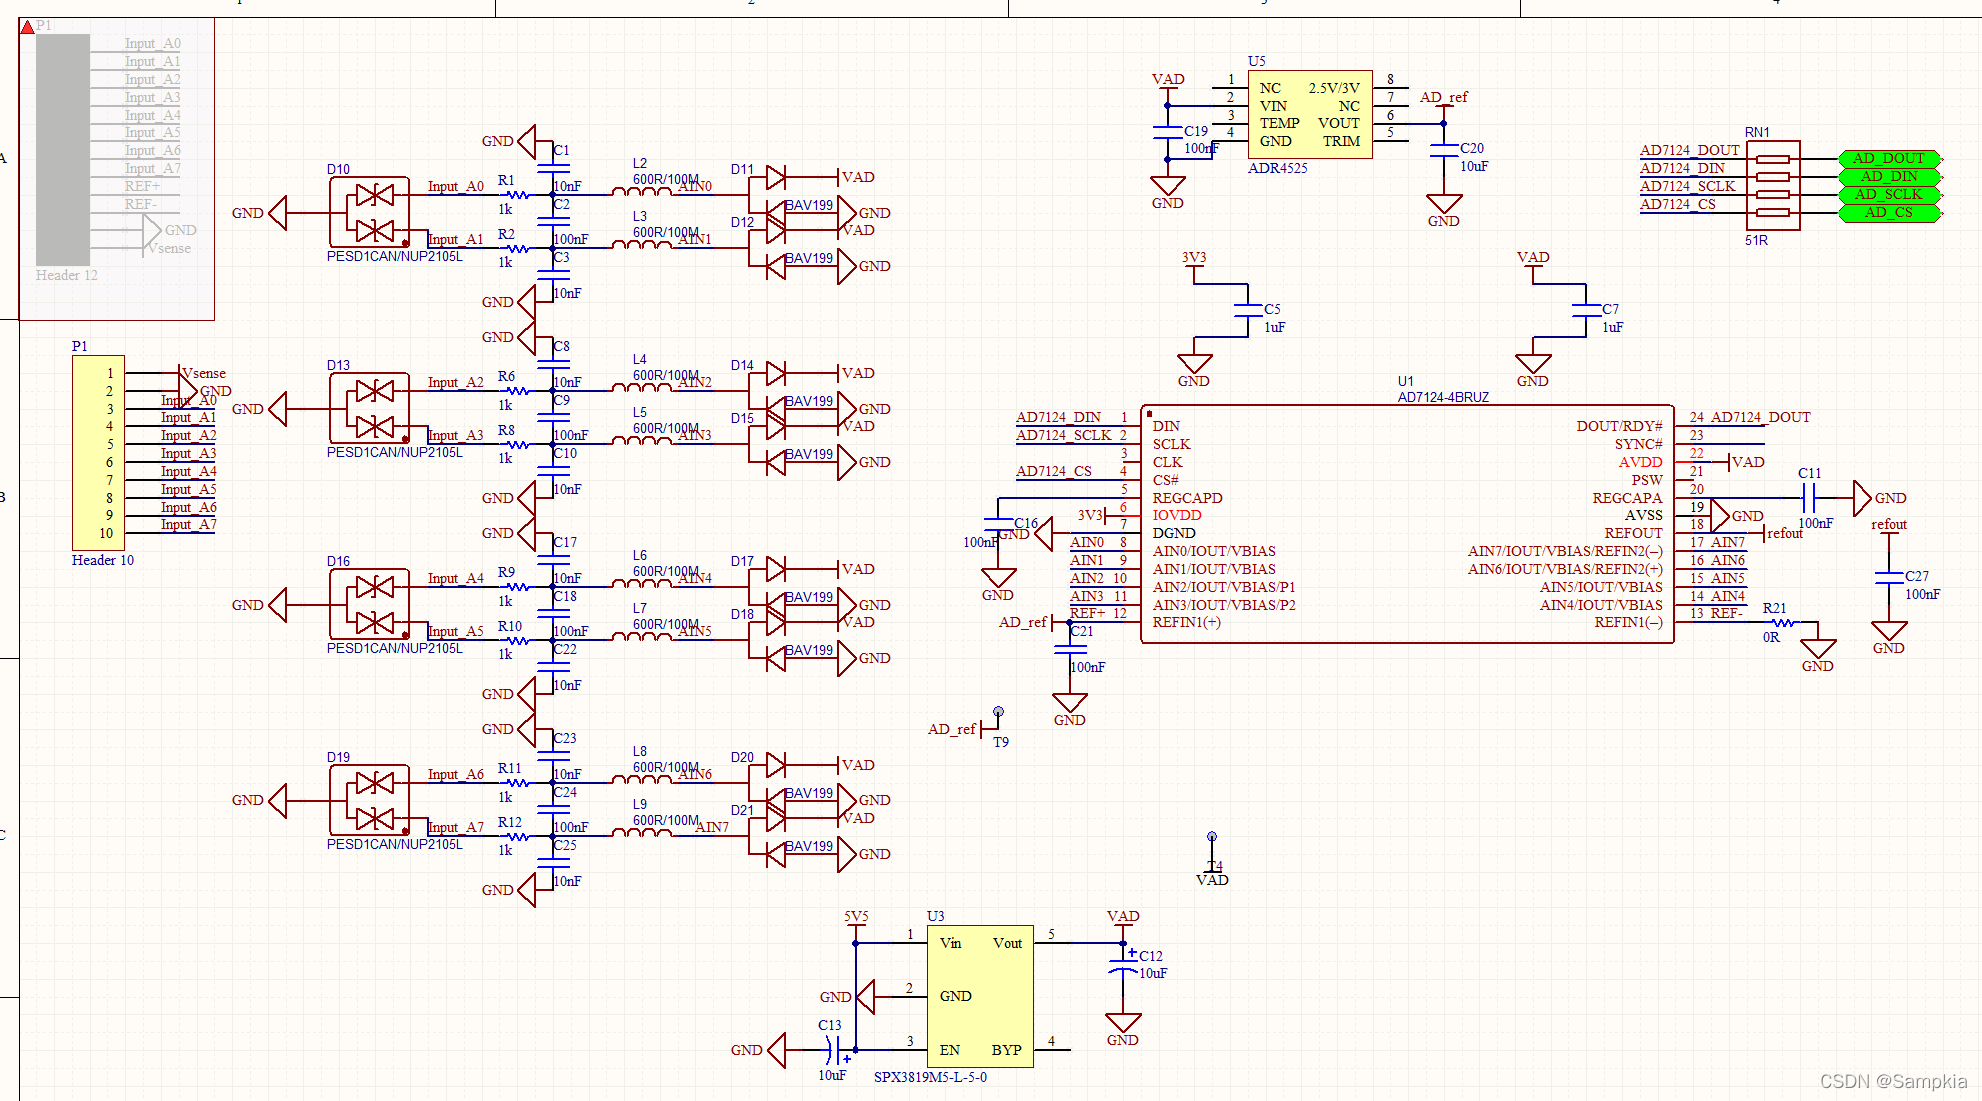Click the ADR4525 voltage reference U5

coord(1309,114)
